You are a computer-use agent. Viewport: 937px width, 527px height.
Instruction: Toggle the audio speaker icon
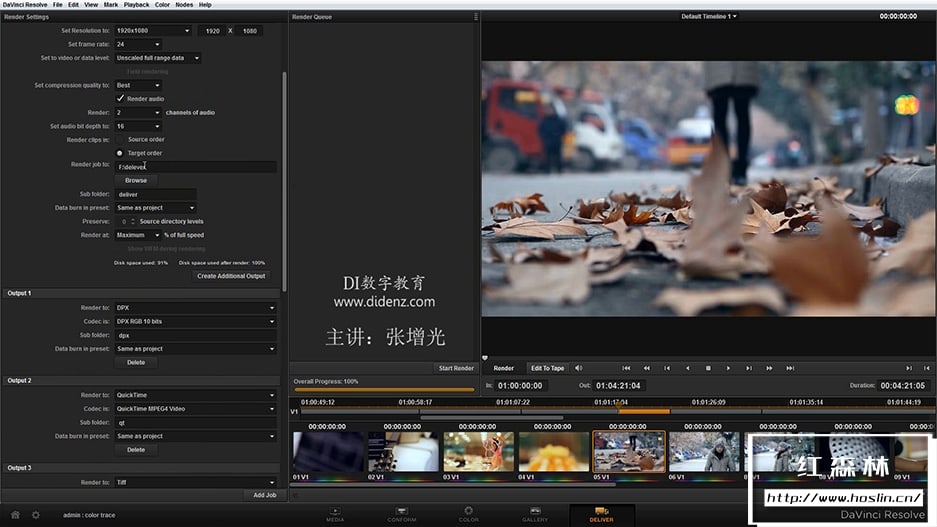point(578,368)
